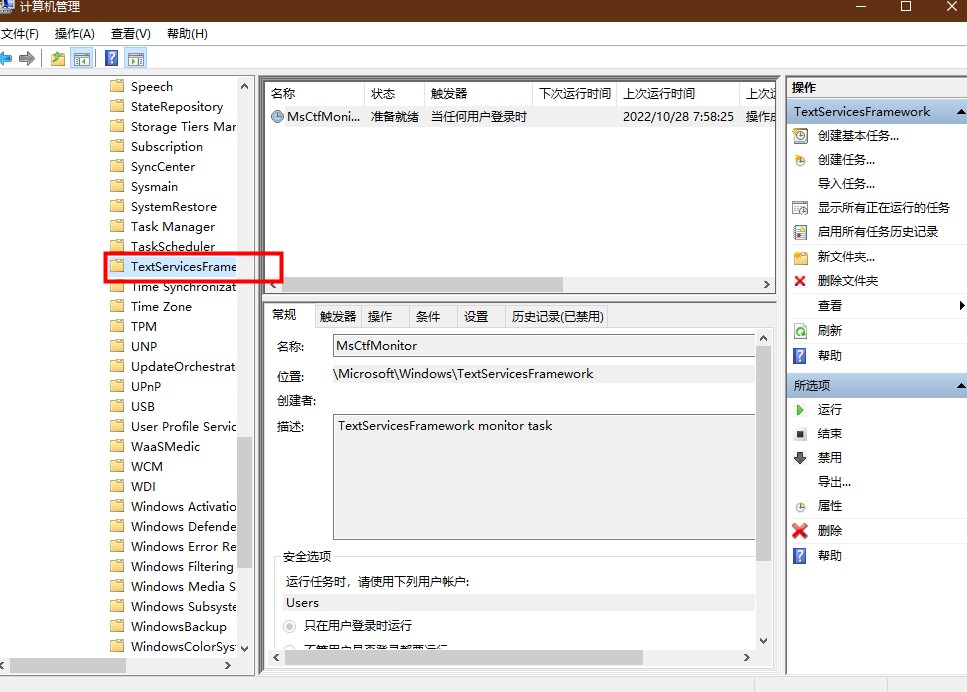Viewport: 967px width, 692px height.
Task: Open the 文件(F) menu
Action: tap(20, 34)
